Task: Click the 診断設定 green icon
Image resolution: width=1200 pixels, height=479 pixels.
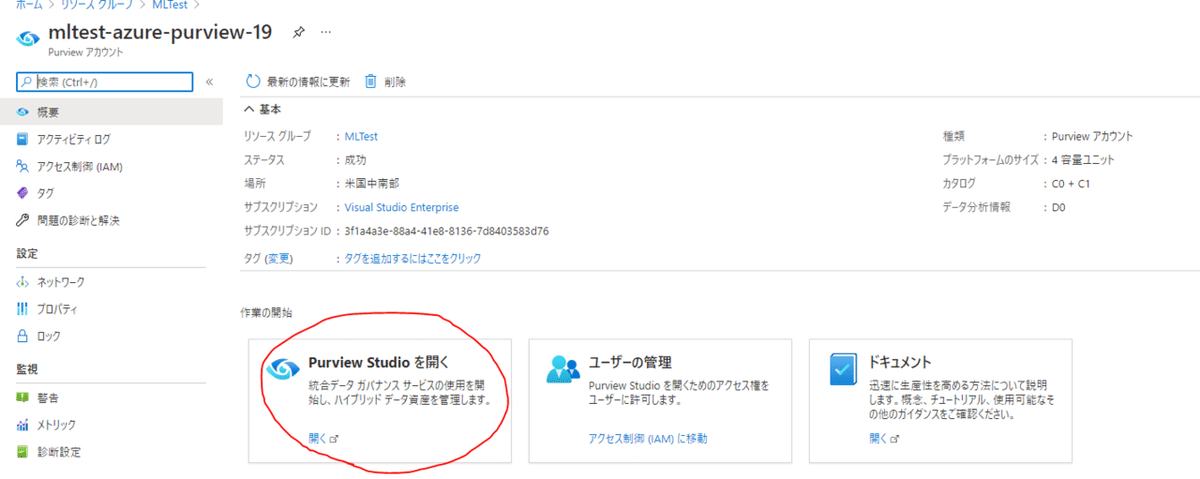Action: pos(23,452)
